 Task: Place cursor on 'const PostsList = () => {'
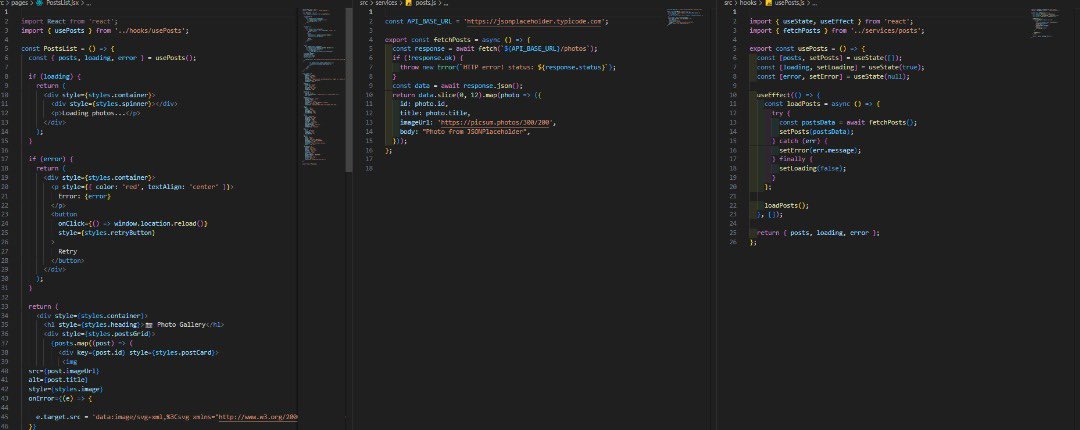point(68,49)
